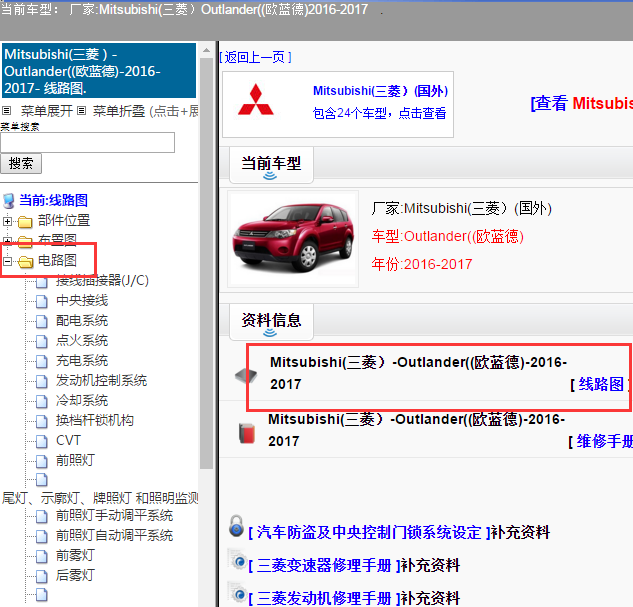Screen dimensions: 633x607
Task: Select the 资料信息 tab
Action: pos(271,321)
